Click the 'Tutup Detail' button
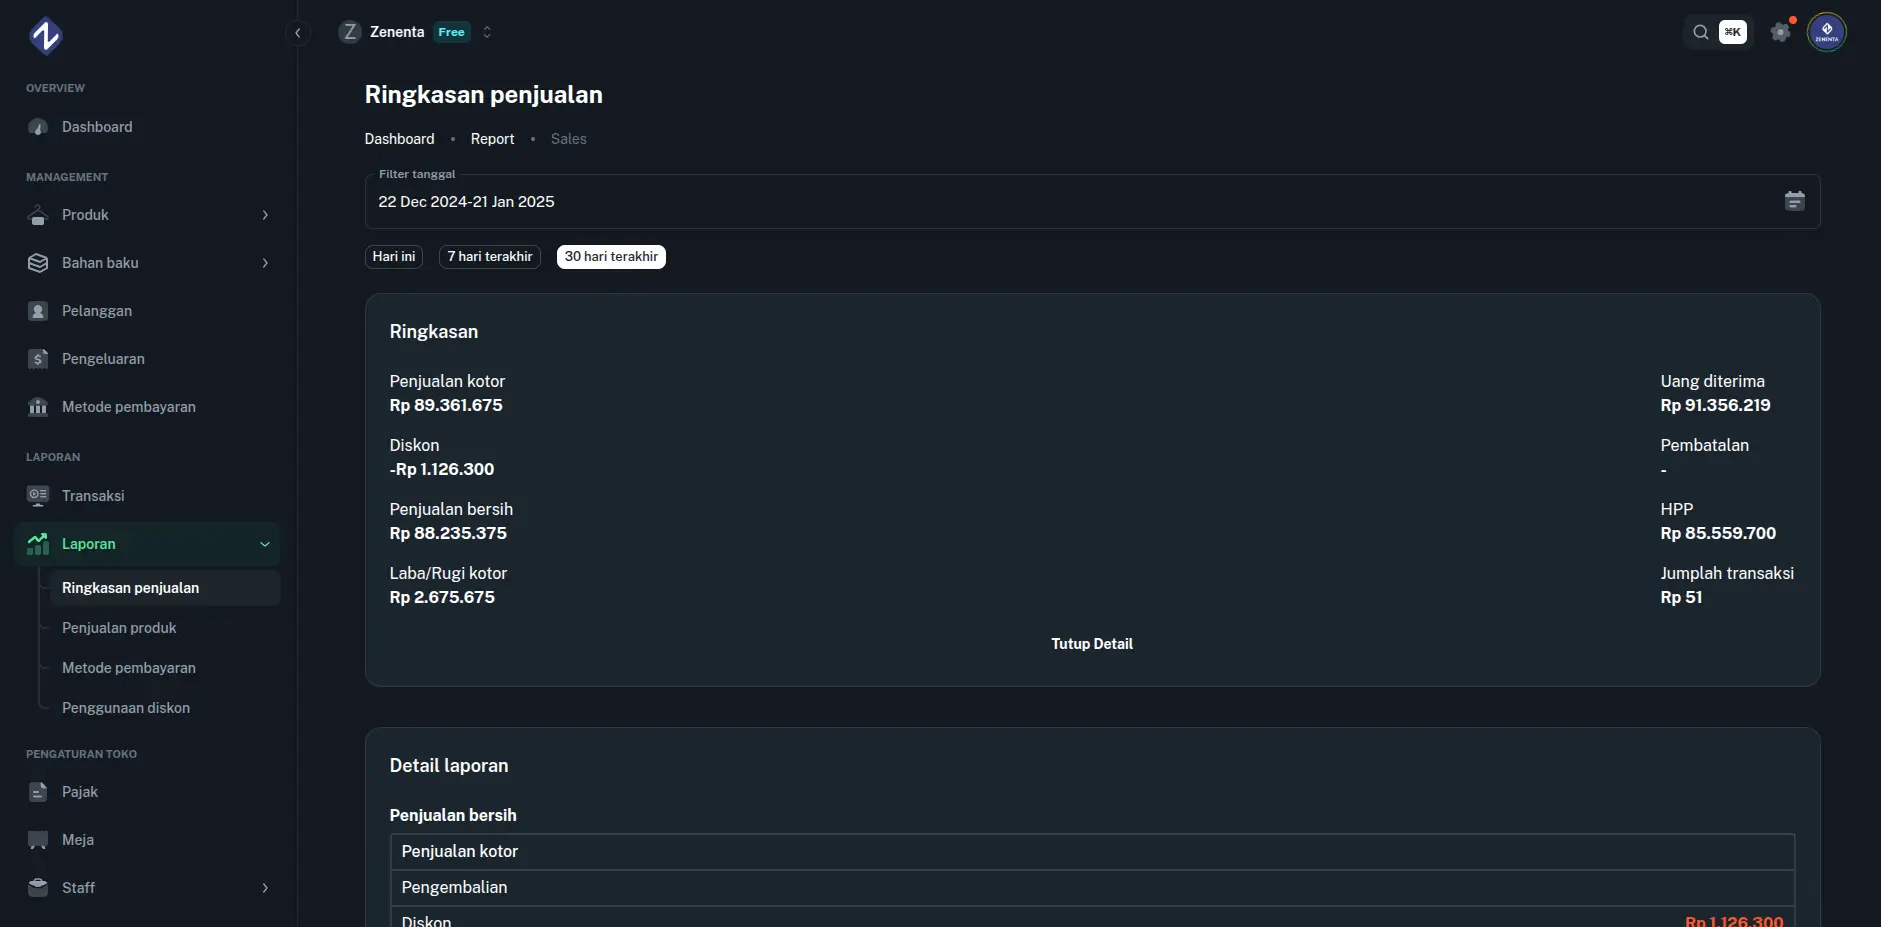1881x927 pixels. tap(1092, 644)
